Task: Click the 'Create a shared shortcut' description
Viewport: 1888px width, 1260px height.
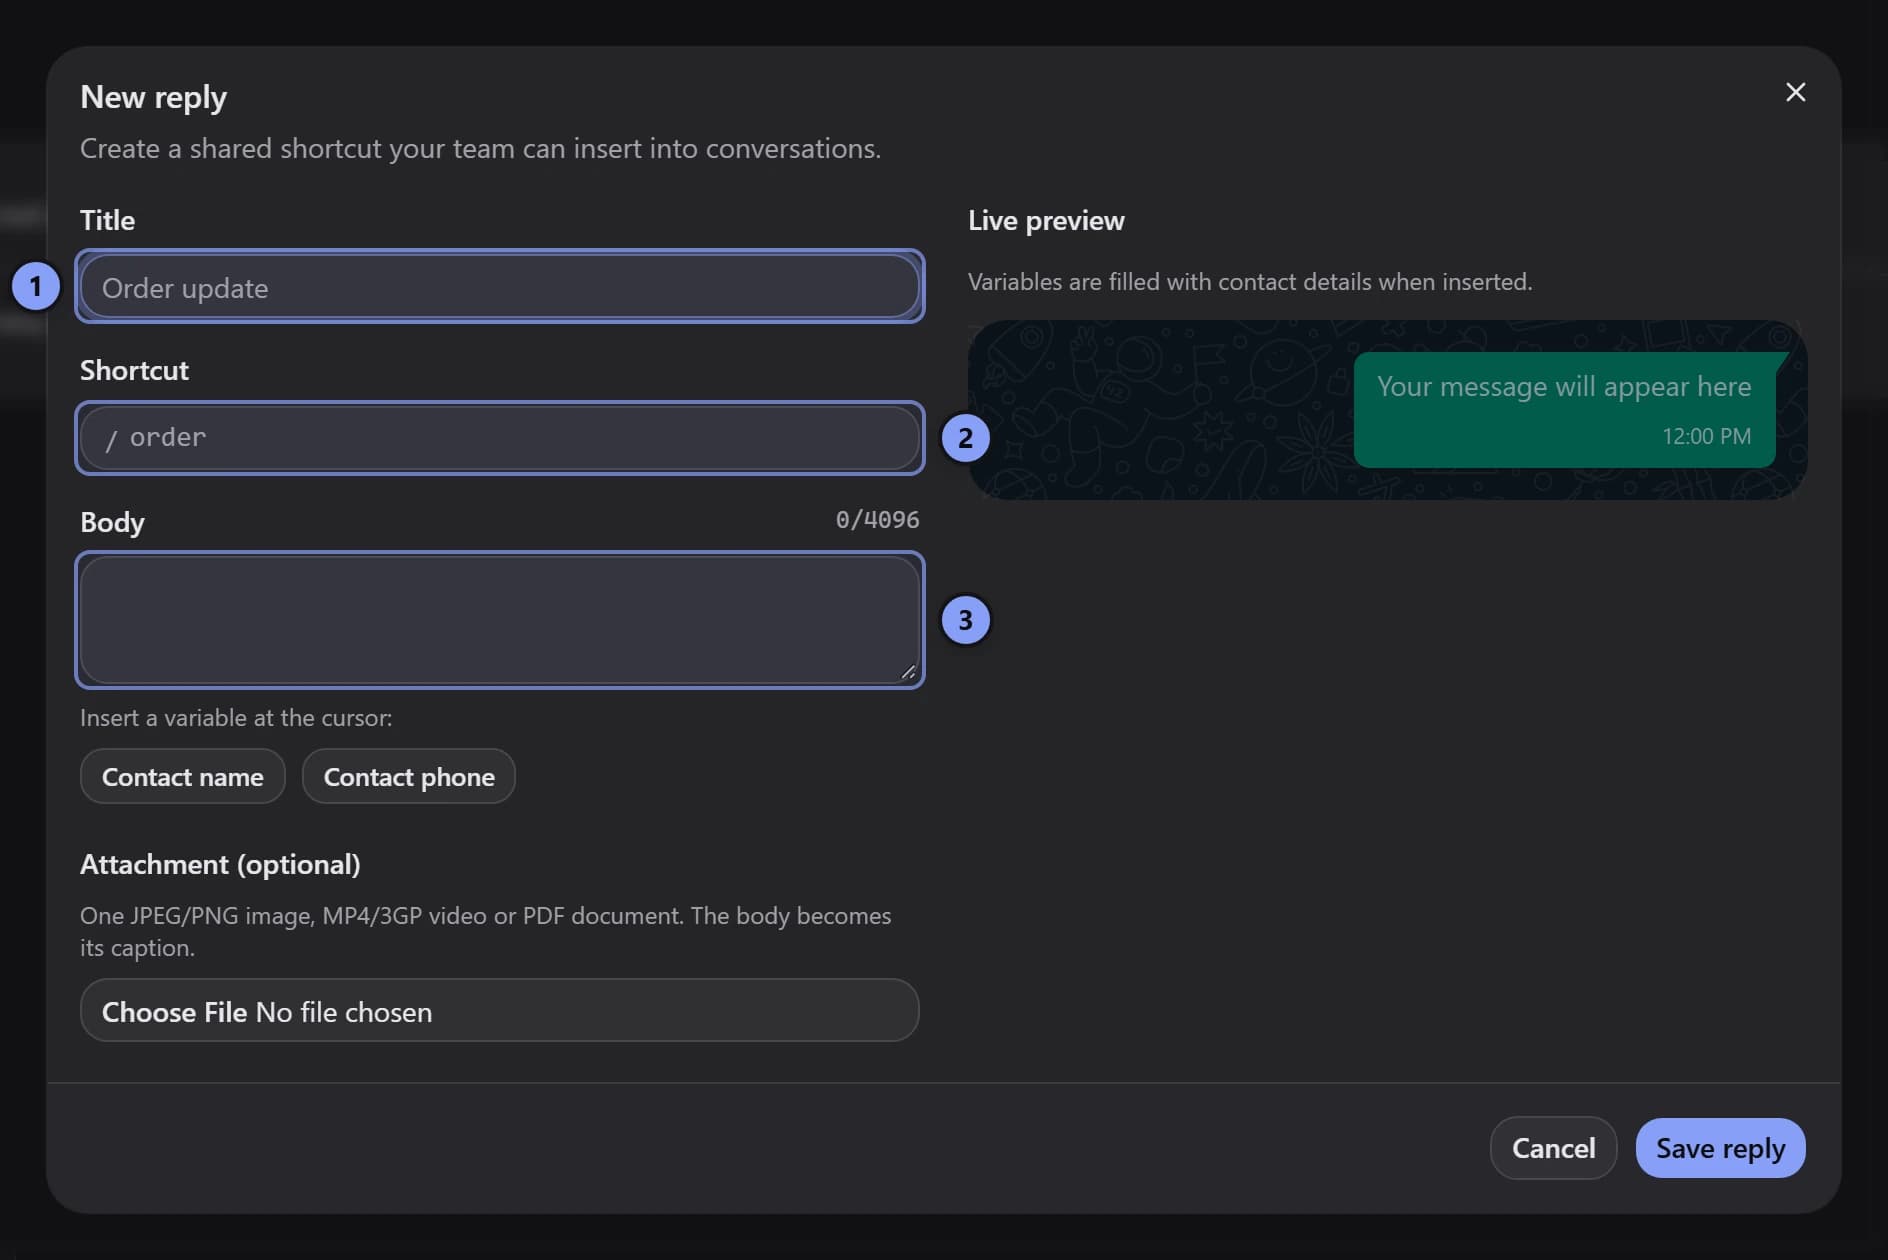Action: tap(480, 149)
